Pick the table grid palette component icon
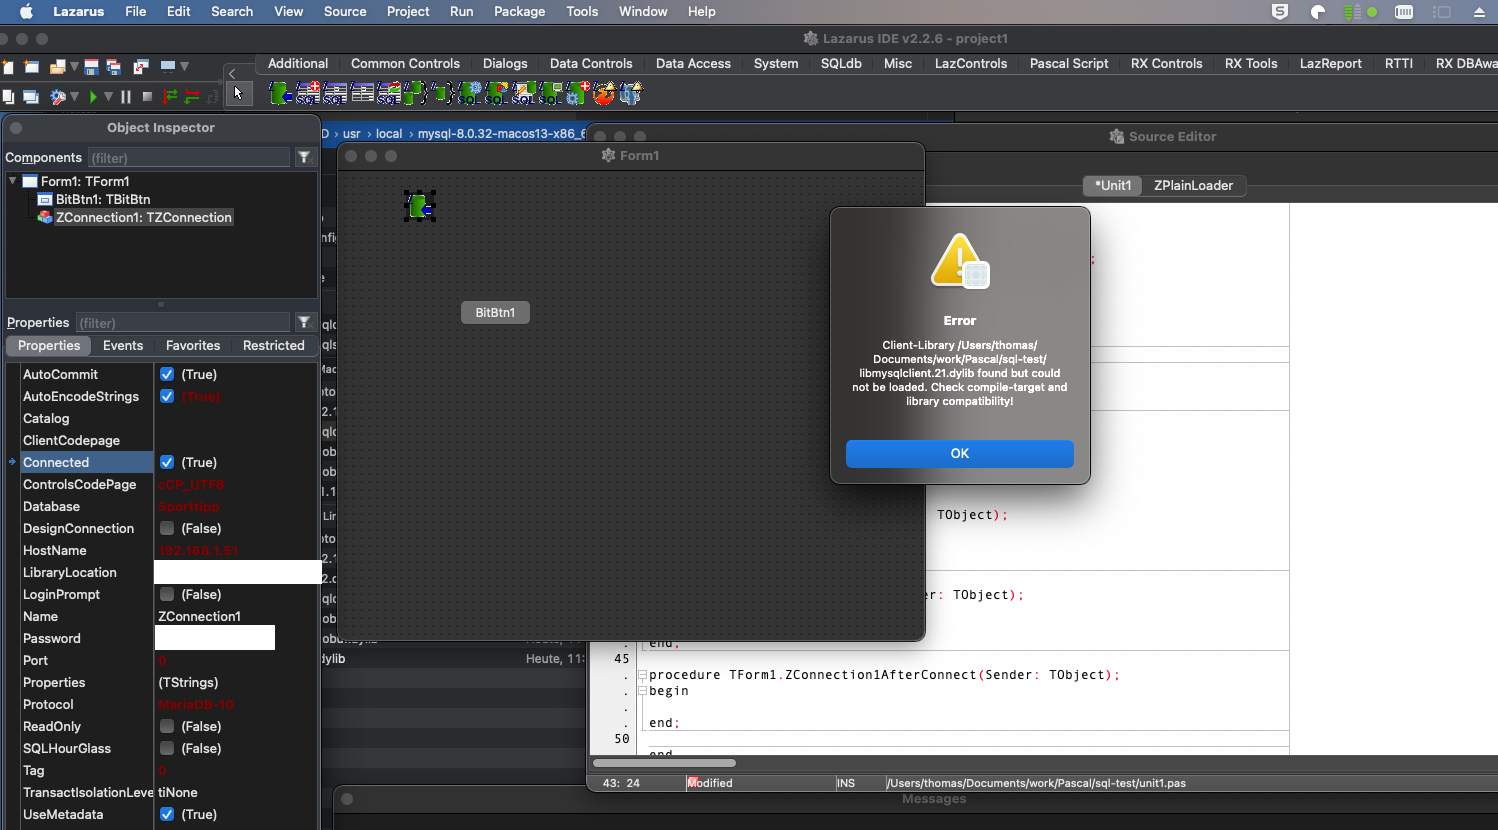This screenshot has height=830, width=1498. (362, 93)
